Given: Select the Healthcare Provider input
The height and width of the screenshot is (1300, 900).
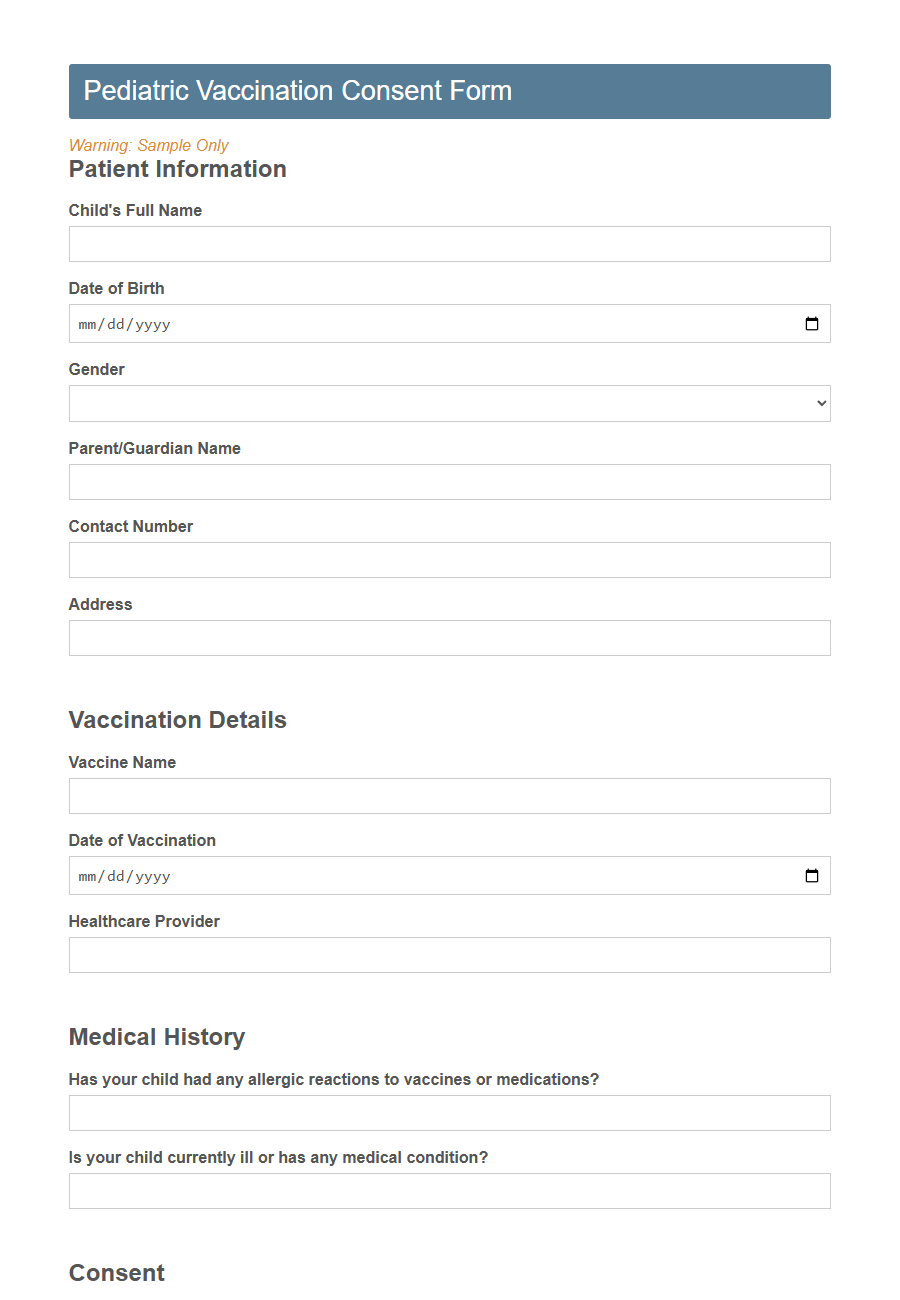Looking at the screenshot, I should coord(449,954).
